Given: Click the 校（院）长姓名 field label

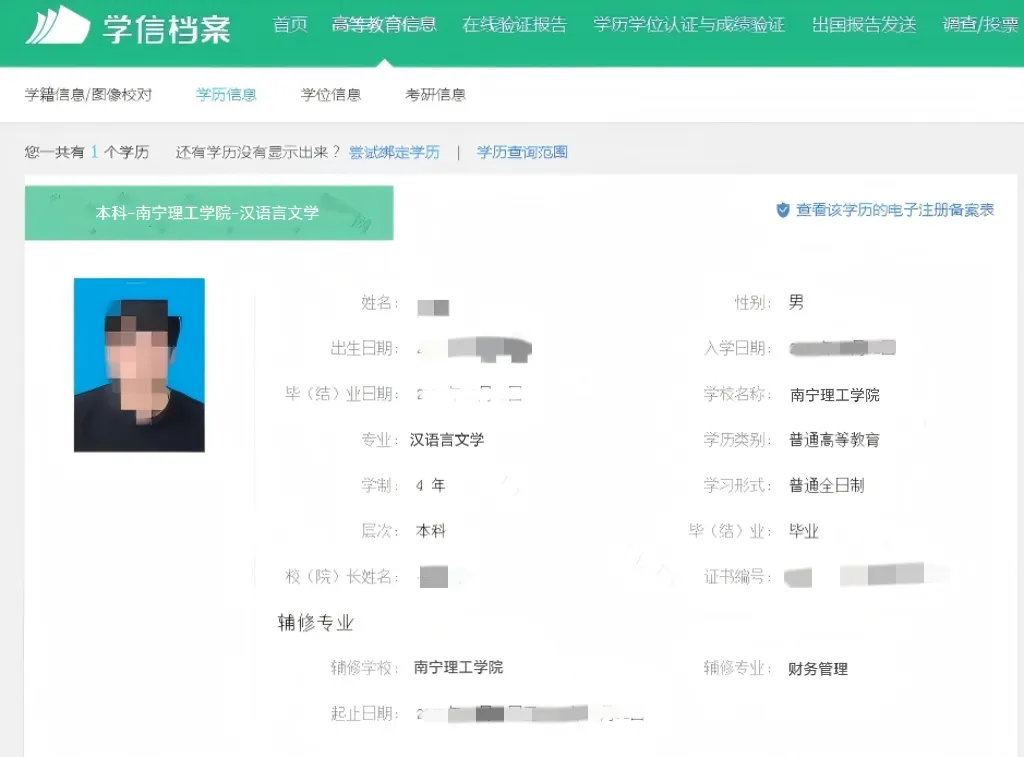Looking at the screenshot, I should click(342, 577).
